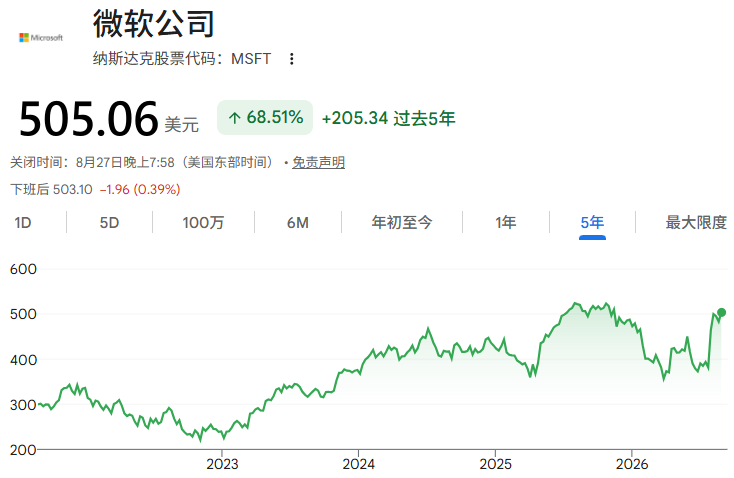The height and width of the screenshot is (478, 734).
Task: Click the 200 y-axis label
Action: coord(23,450)
